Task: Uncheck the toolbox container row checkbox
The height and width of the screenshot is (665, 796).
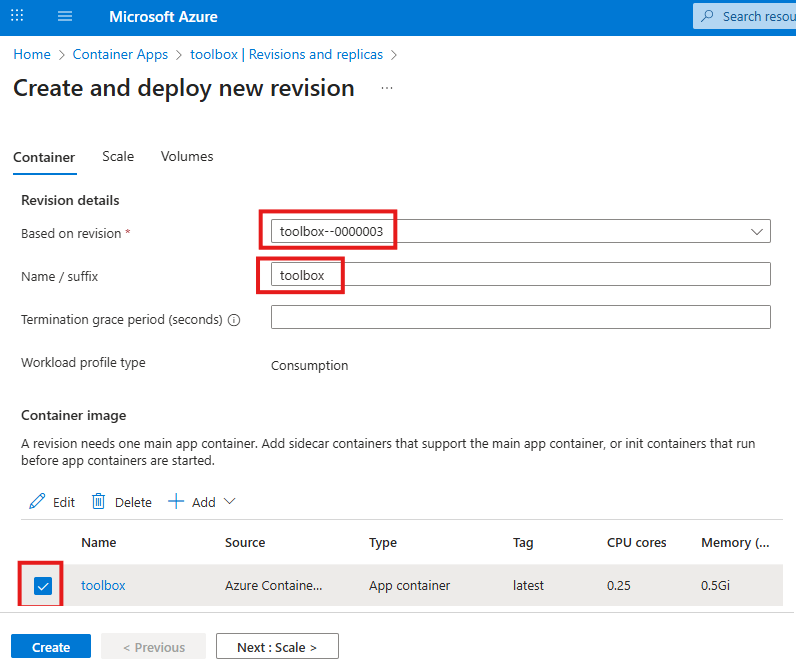Action: pos(43,586)
